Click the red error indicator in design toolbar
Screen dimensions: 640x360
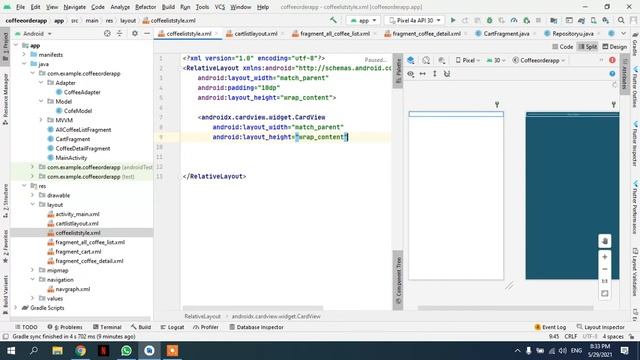pos(612,60)
